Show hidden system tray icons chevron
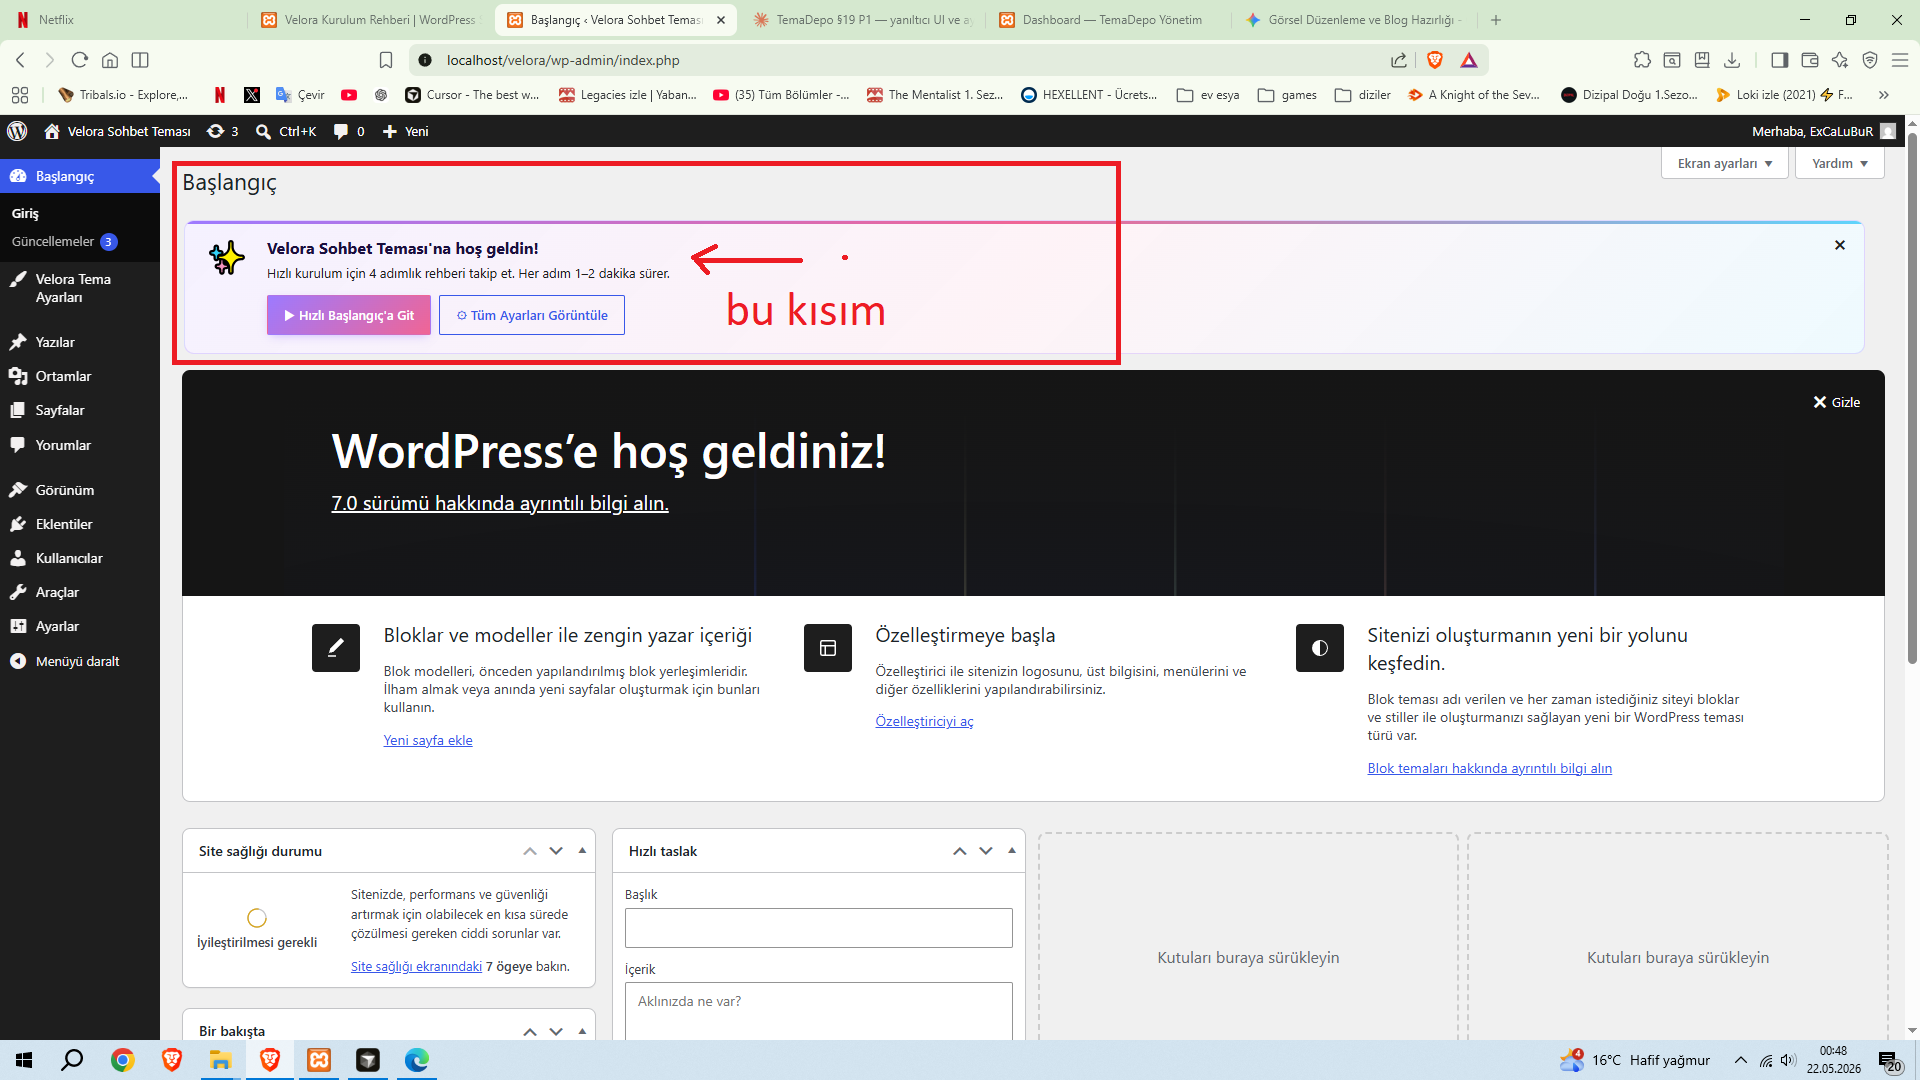Screen dimensions: 1920x1080 1741,1060
